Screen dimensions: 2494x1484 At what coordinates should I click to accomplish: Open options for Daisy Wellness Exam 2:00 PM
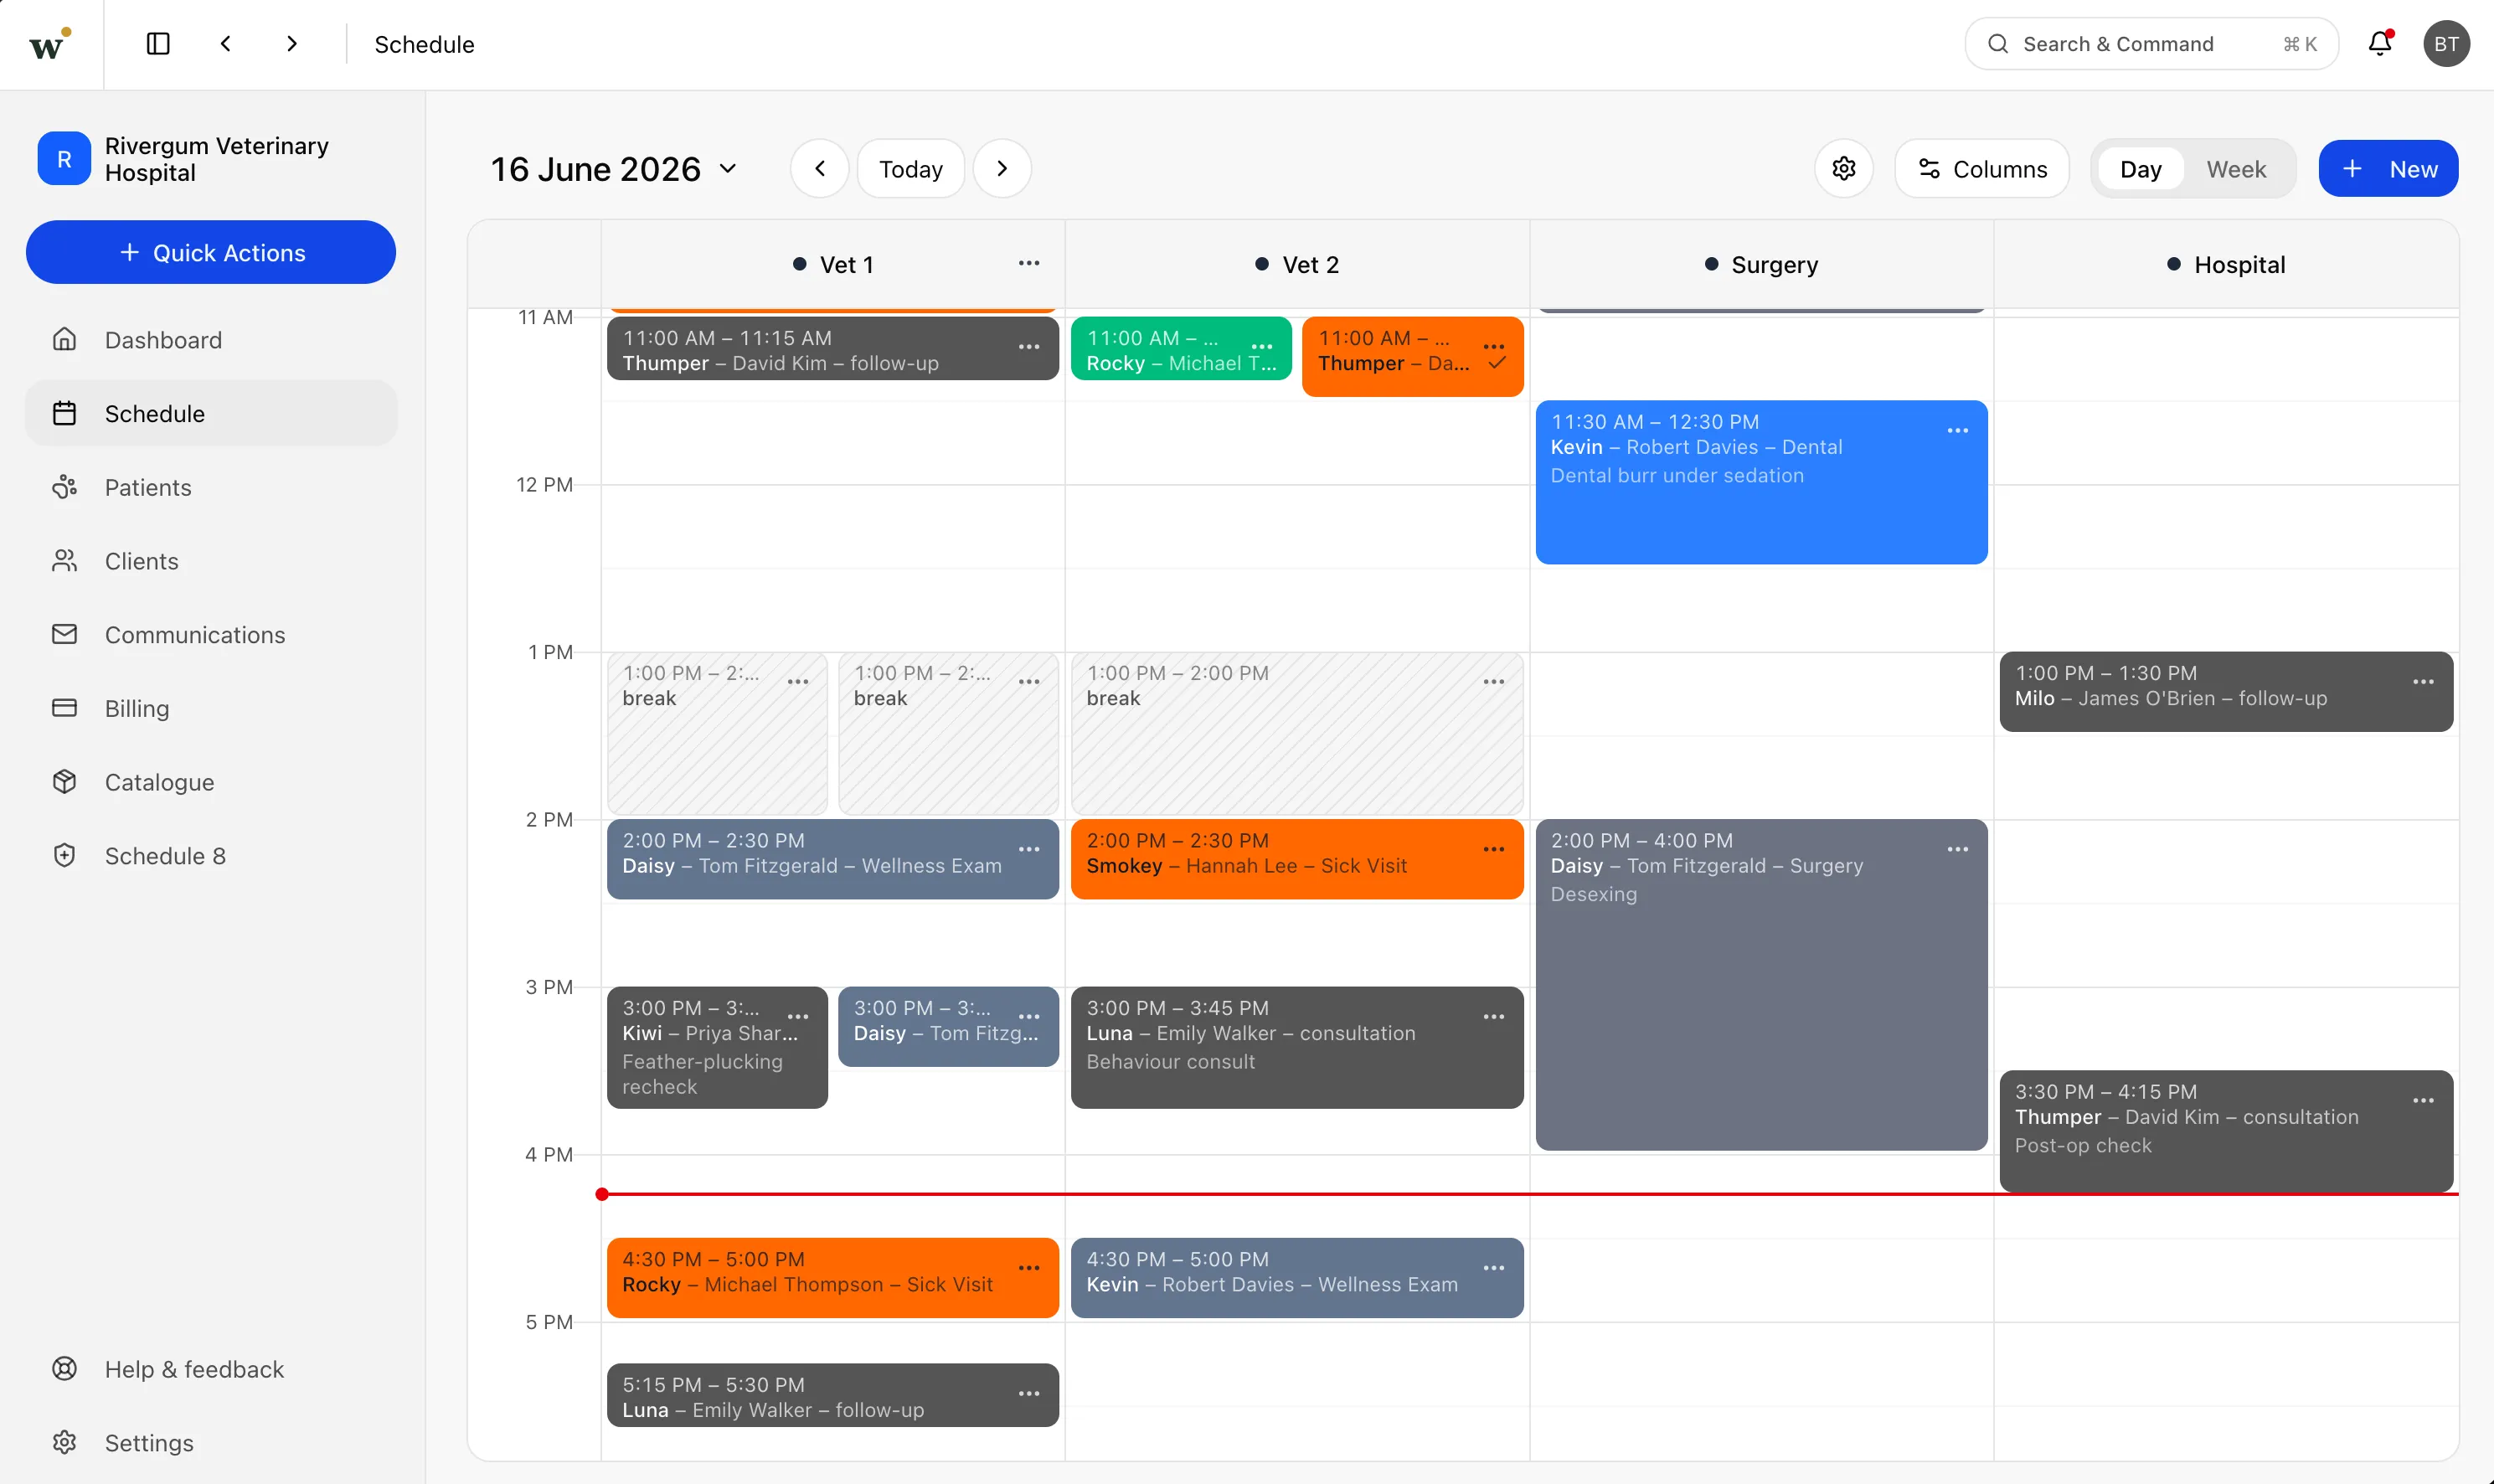coord(1029,850)
